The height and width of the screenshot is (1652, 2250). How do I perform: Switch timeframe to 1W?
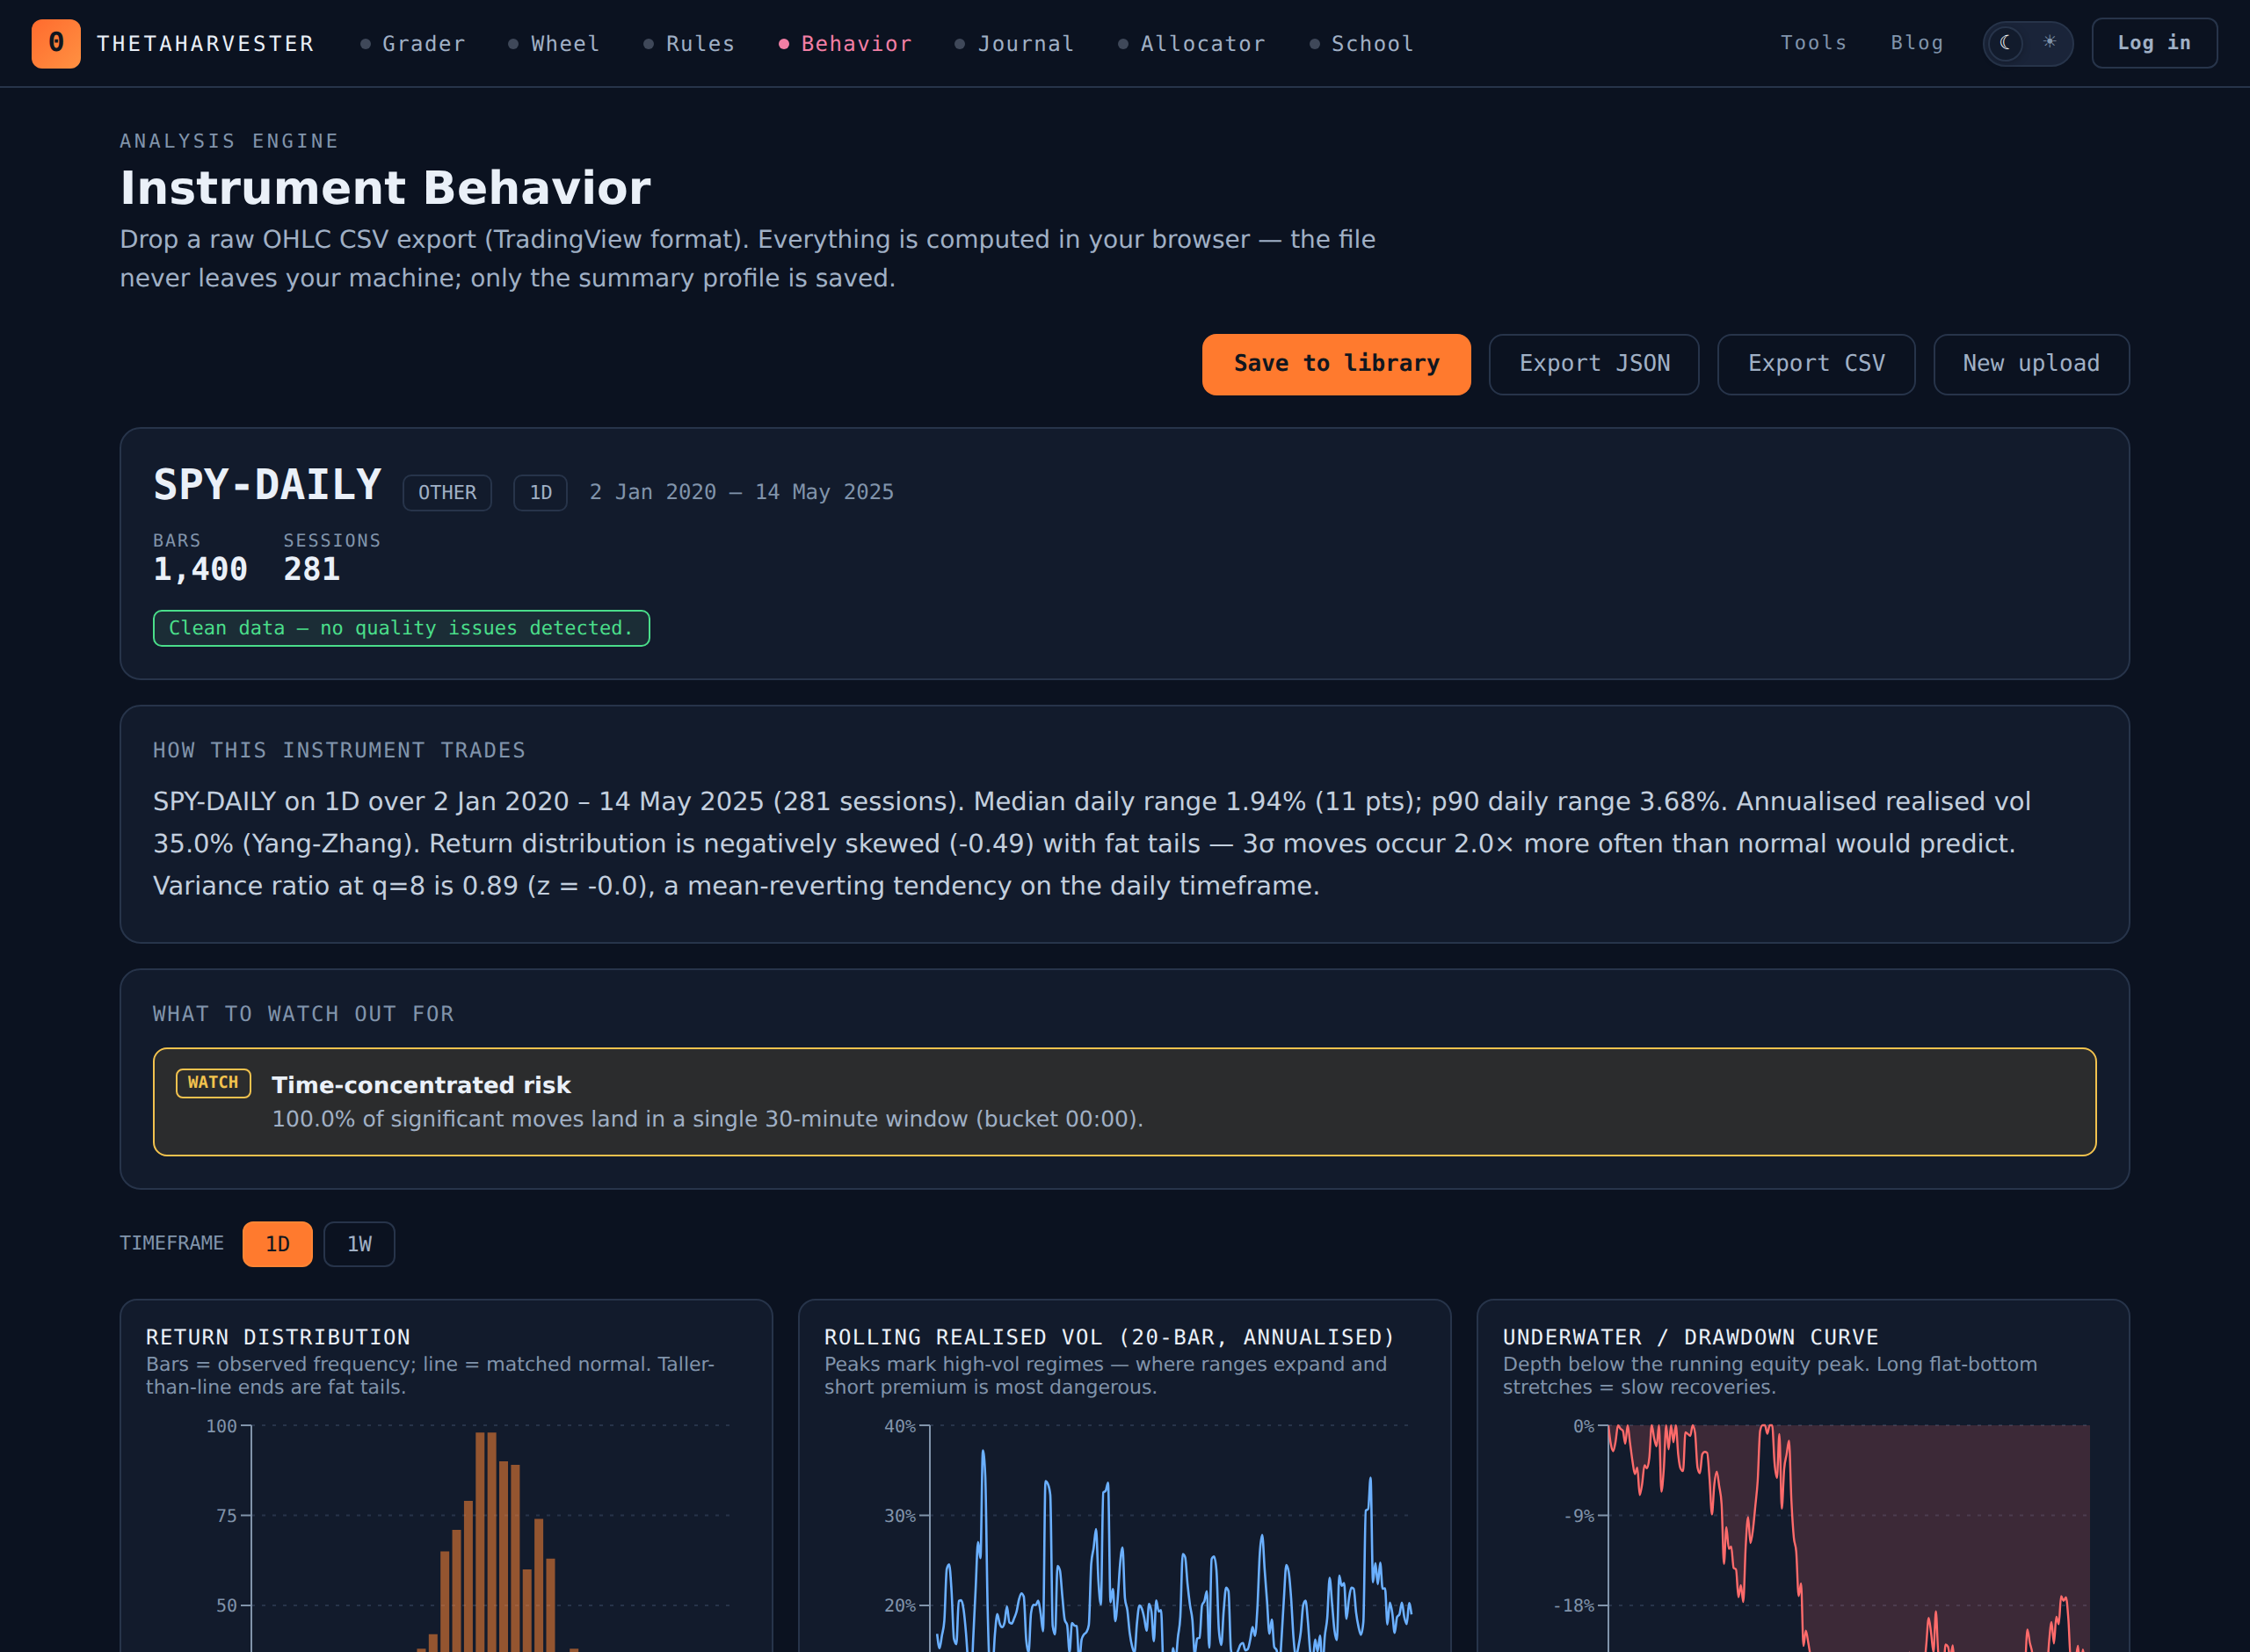coord(359,1244)
